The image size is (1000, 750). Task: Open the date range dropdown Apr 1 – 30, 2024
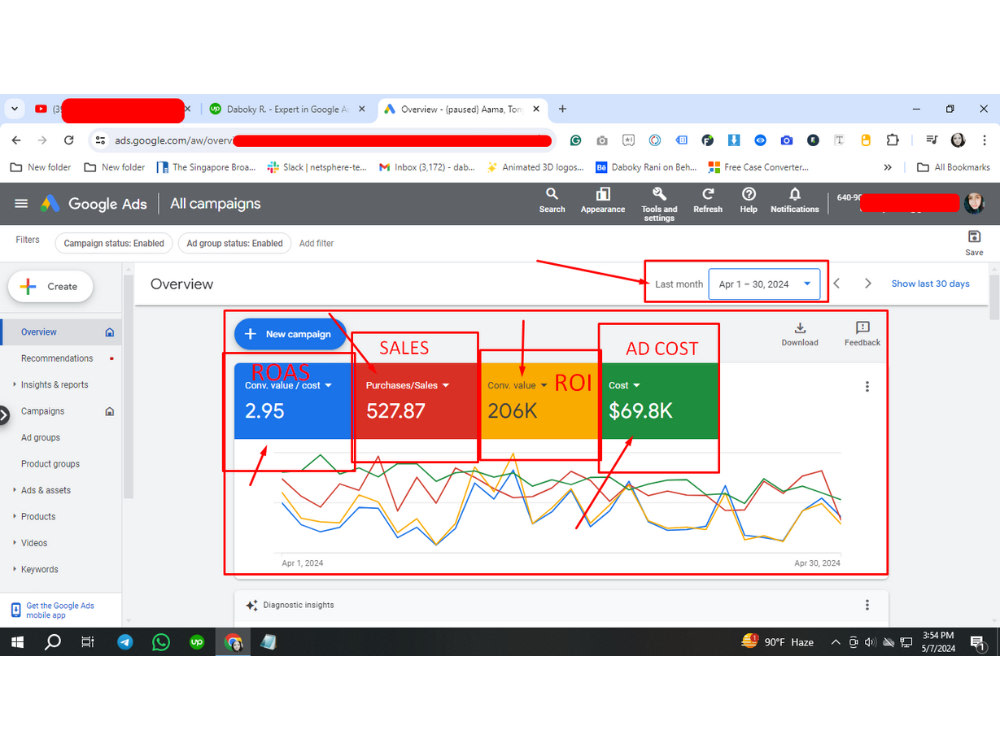[x=764, y=284]
